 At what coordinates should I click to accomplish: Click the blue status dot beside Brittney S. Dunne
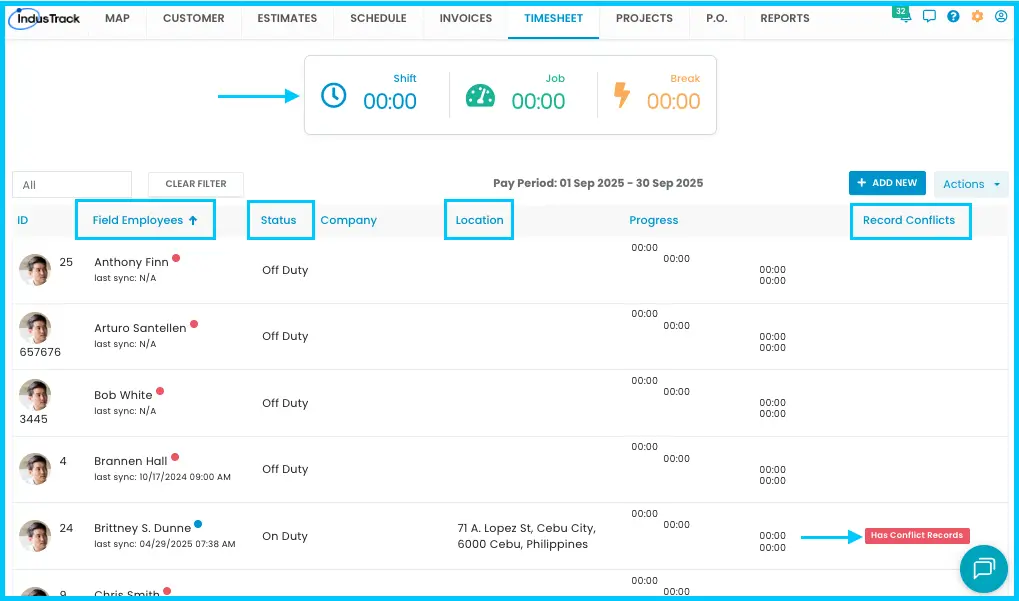(x=198, y=524)
